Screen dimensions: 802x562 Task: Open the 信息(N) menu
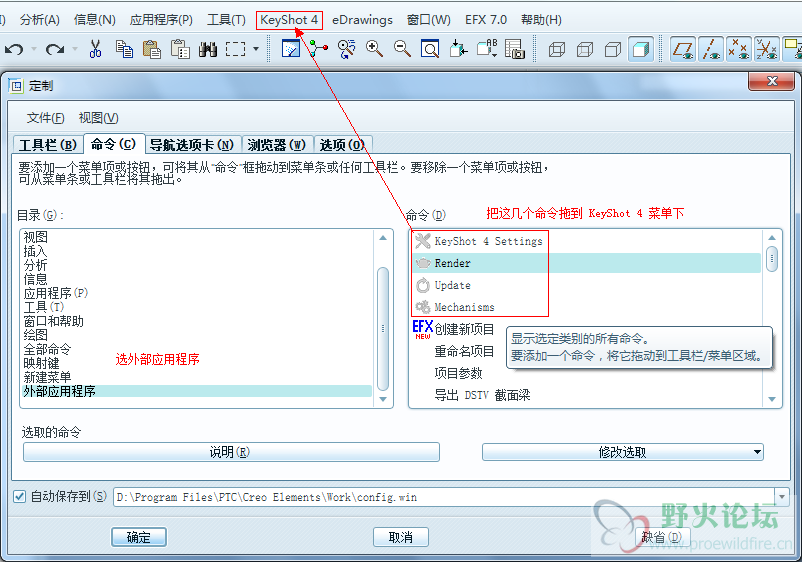point(95,20)
